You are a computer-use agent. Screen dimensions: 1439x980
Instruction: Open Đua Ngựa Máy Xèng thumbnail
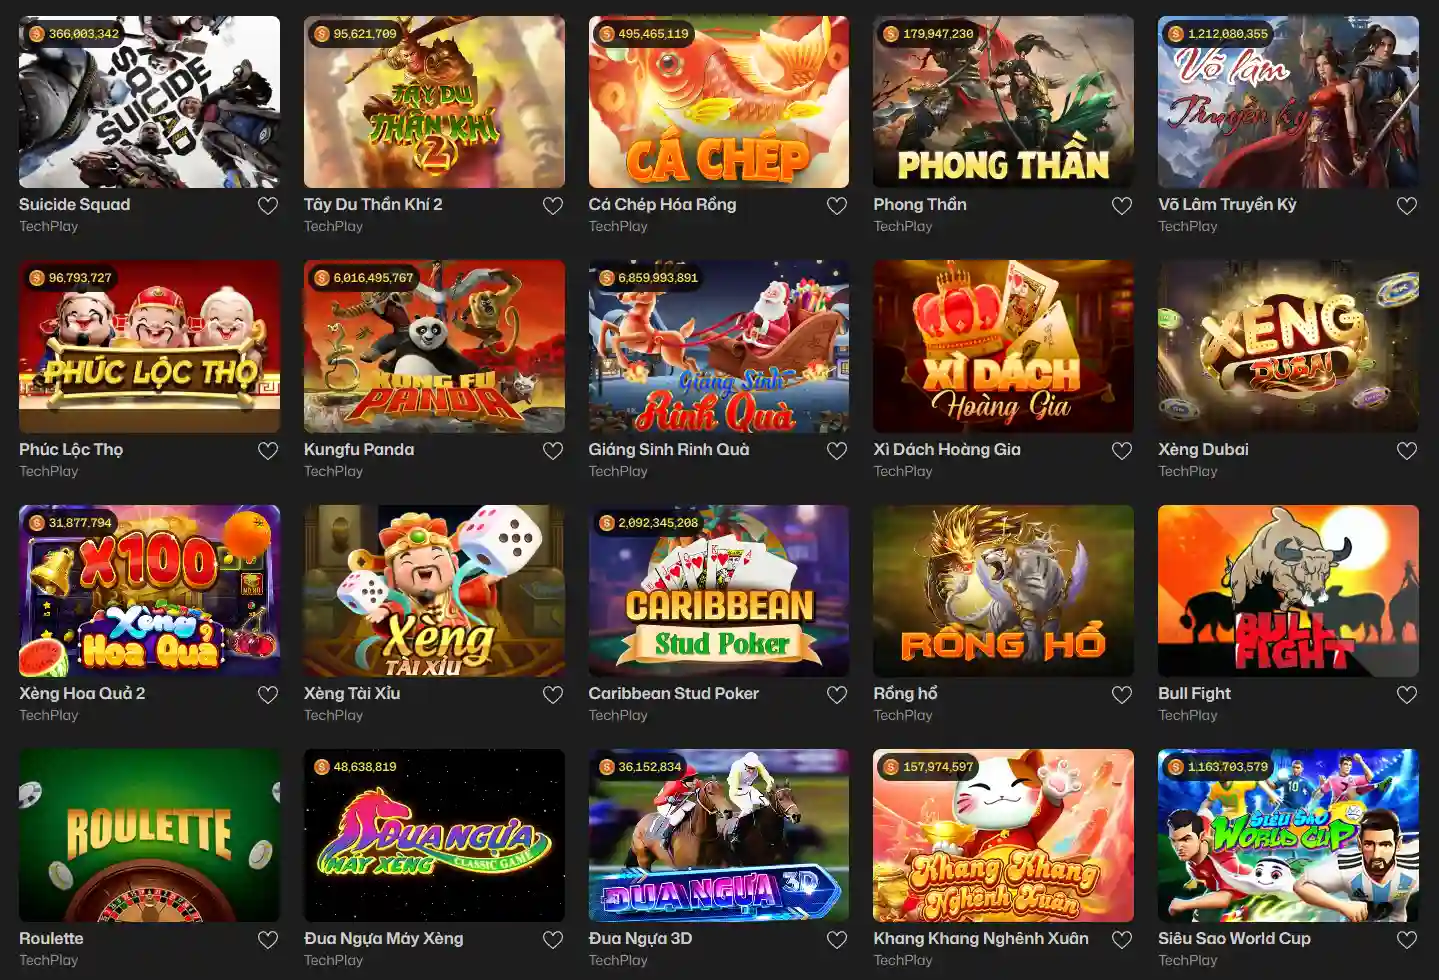[434, 836]
